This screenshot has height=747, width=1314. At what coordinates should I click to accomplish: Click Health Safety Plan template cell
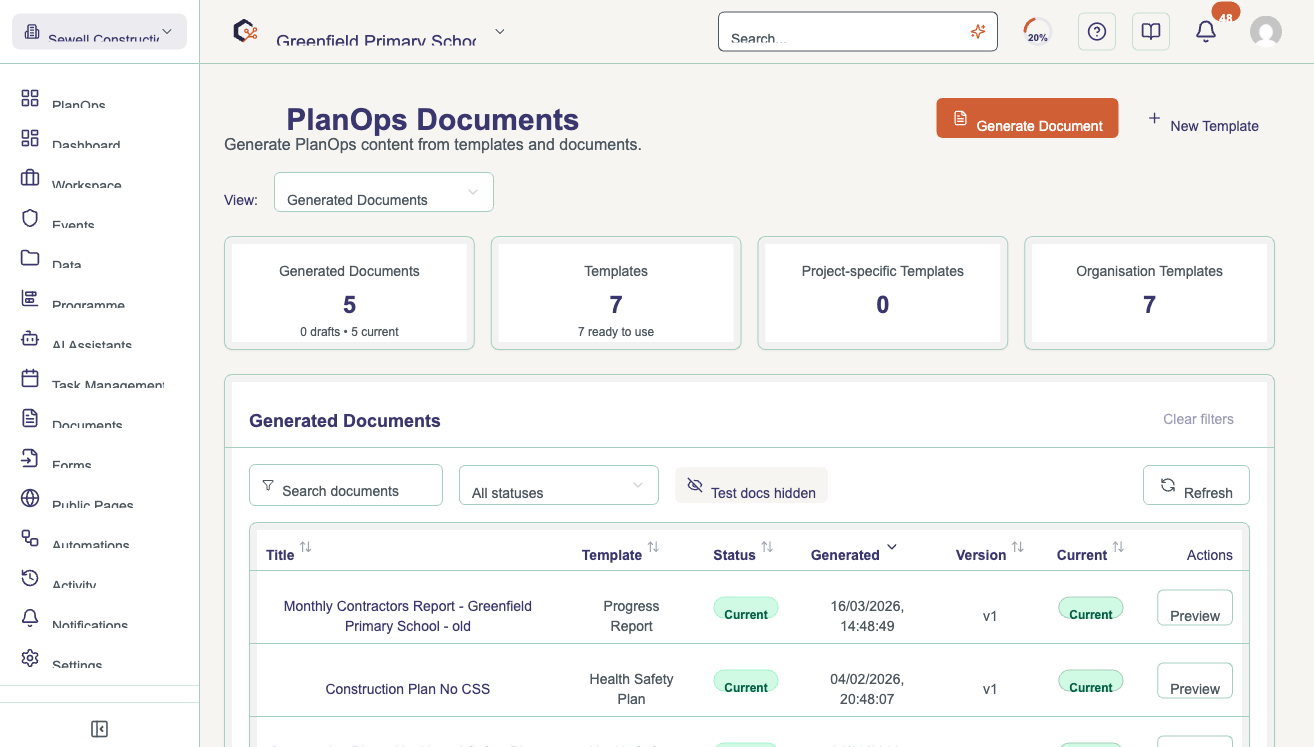[631, 689]
